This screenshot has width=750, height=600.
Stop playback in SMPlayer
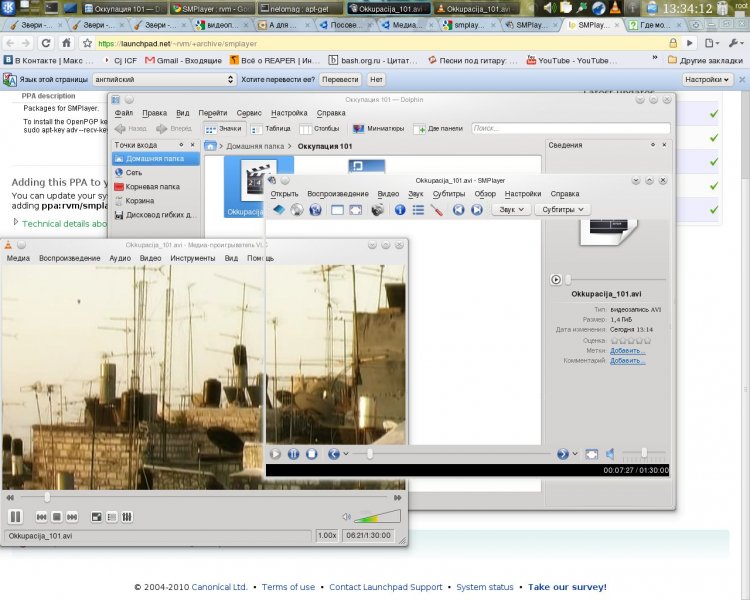coord(311,454)
